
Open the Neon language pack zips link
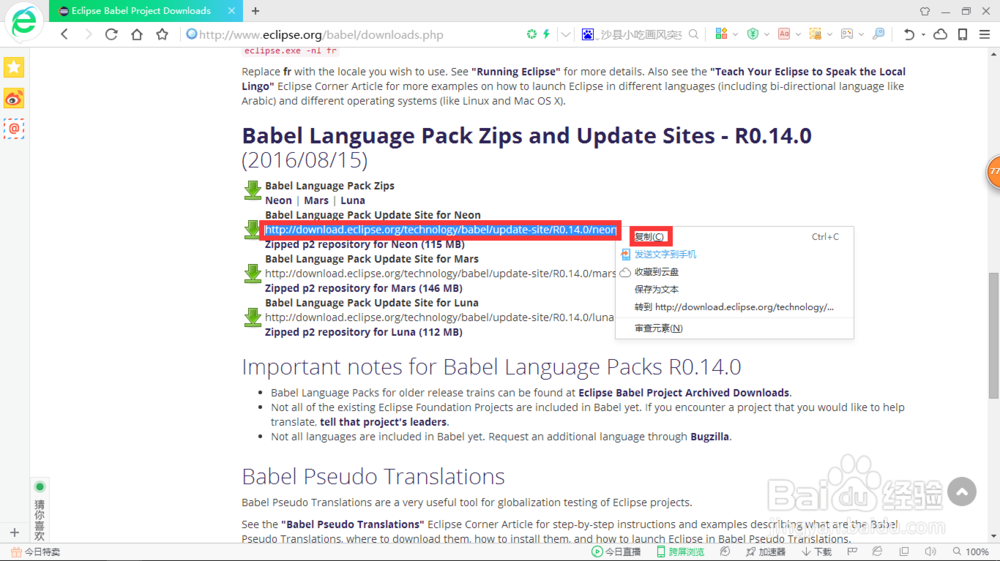278,200
